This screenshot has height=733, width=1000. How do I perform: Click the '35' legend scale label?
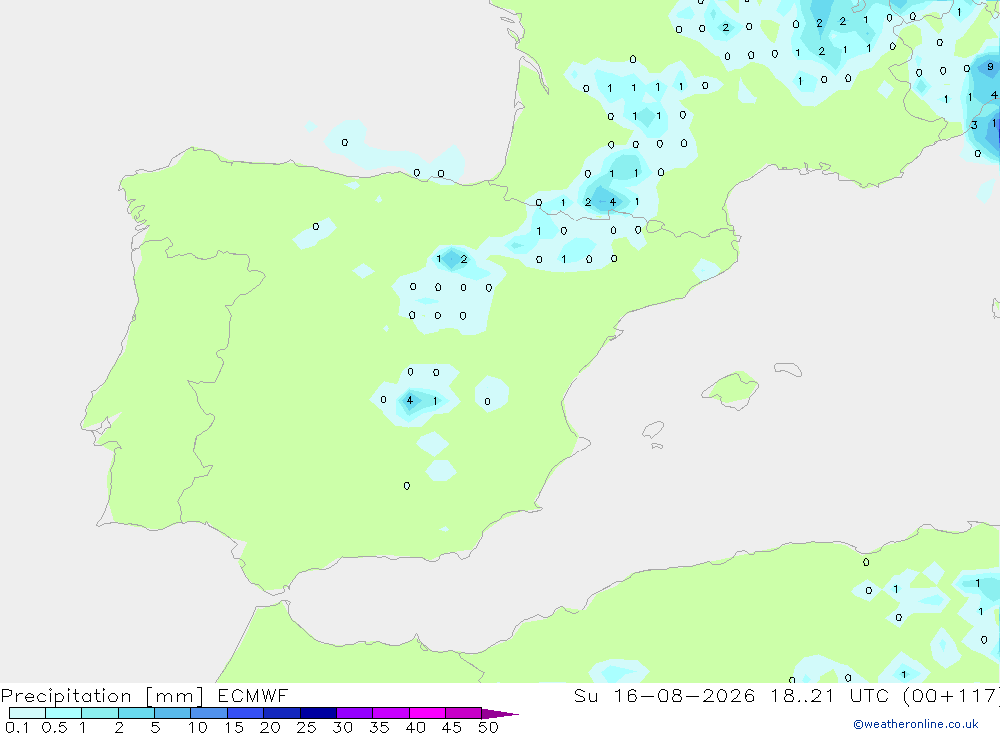[x=379, y=727]
